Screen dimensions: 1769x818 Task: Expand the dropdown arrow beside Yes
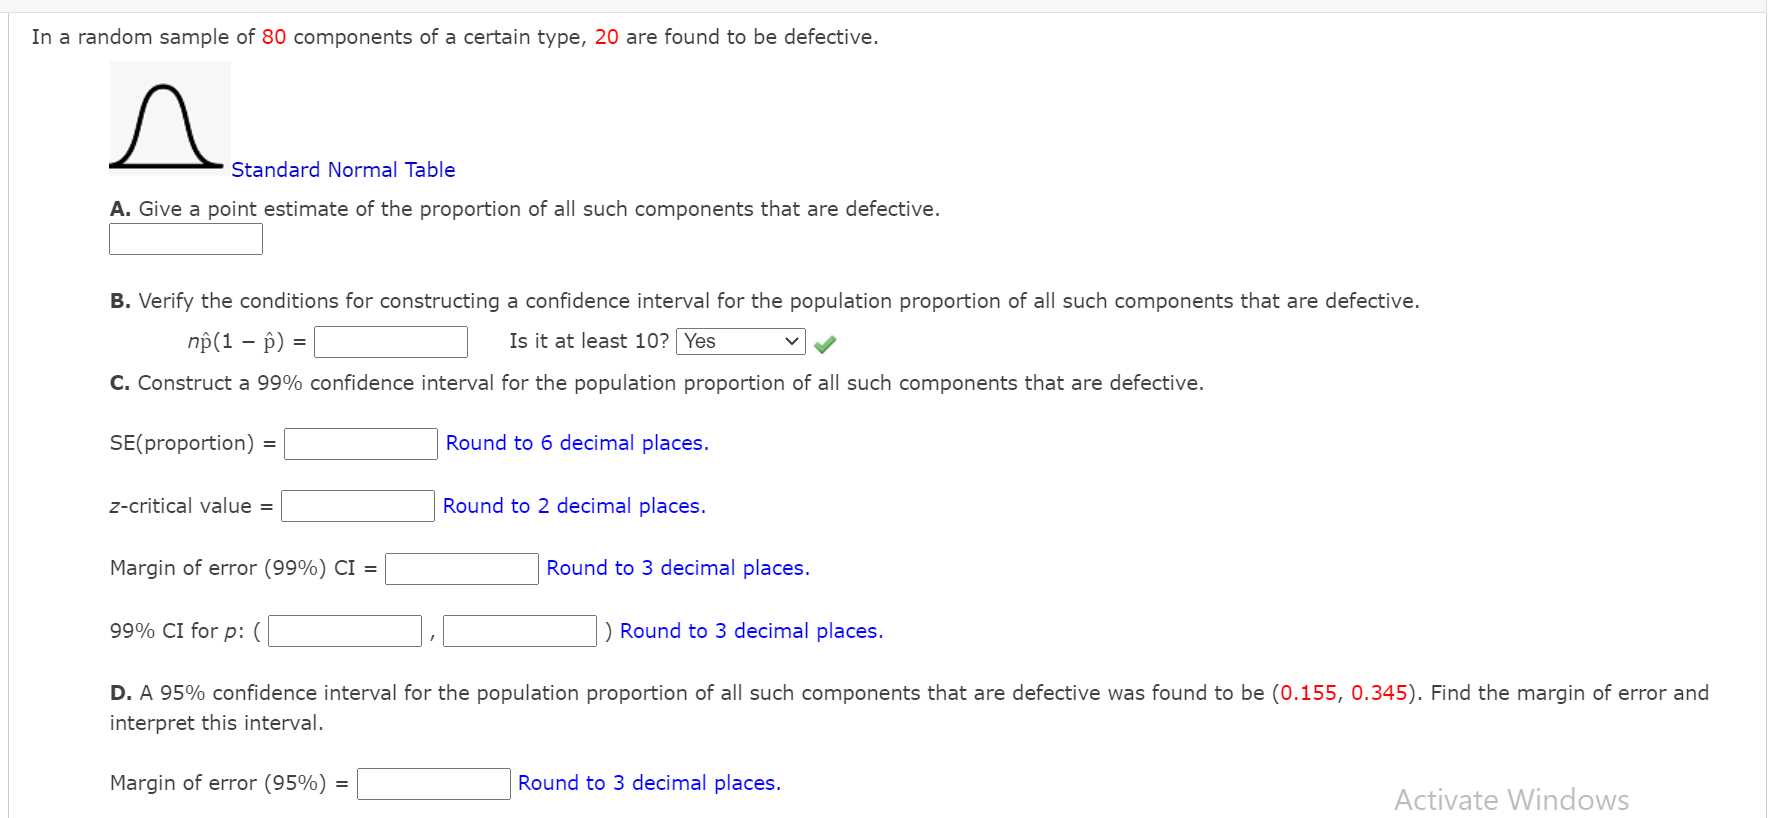click(791, 341)
